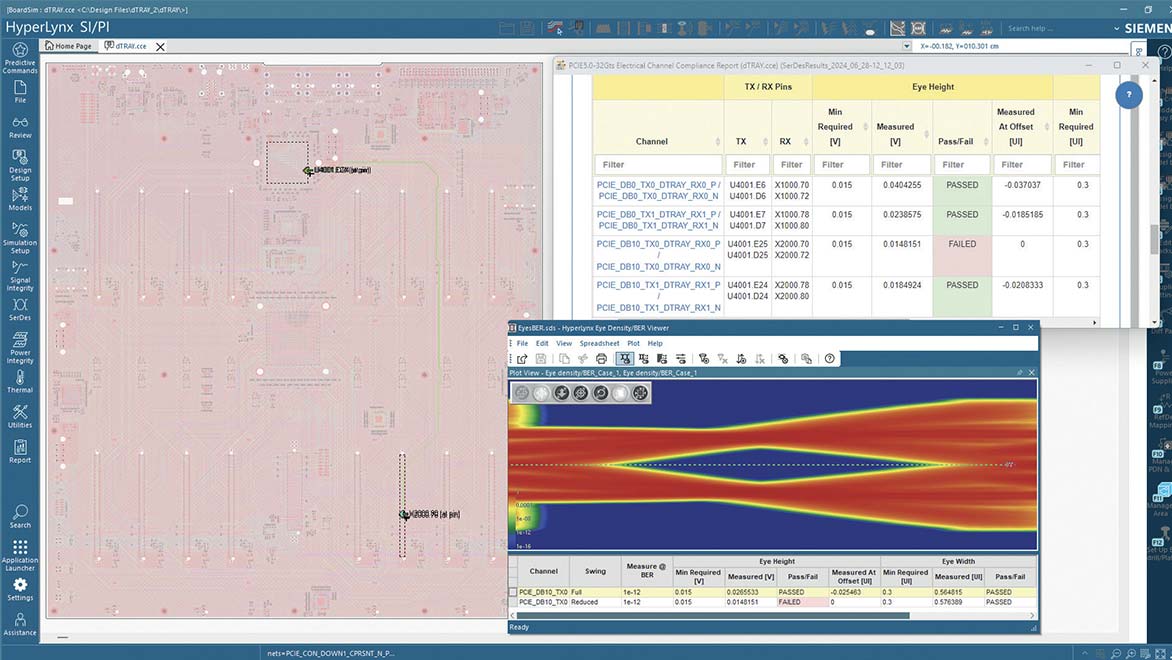Viewport: 1172px width, 660px height.
Task: Click the help question icon in BER Viewer toolbar
Action: click(830, 359)
